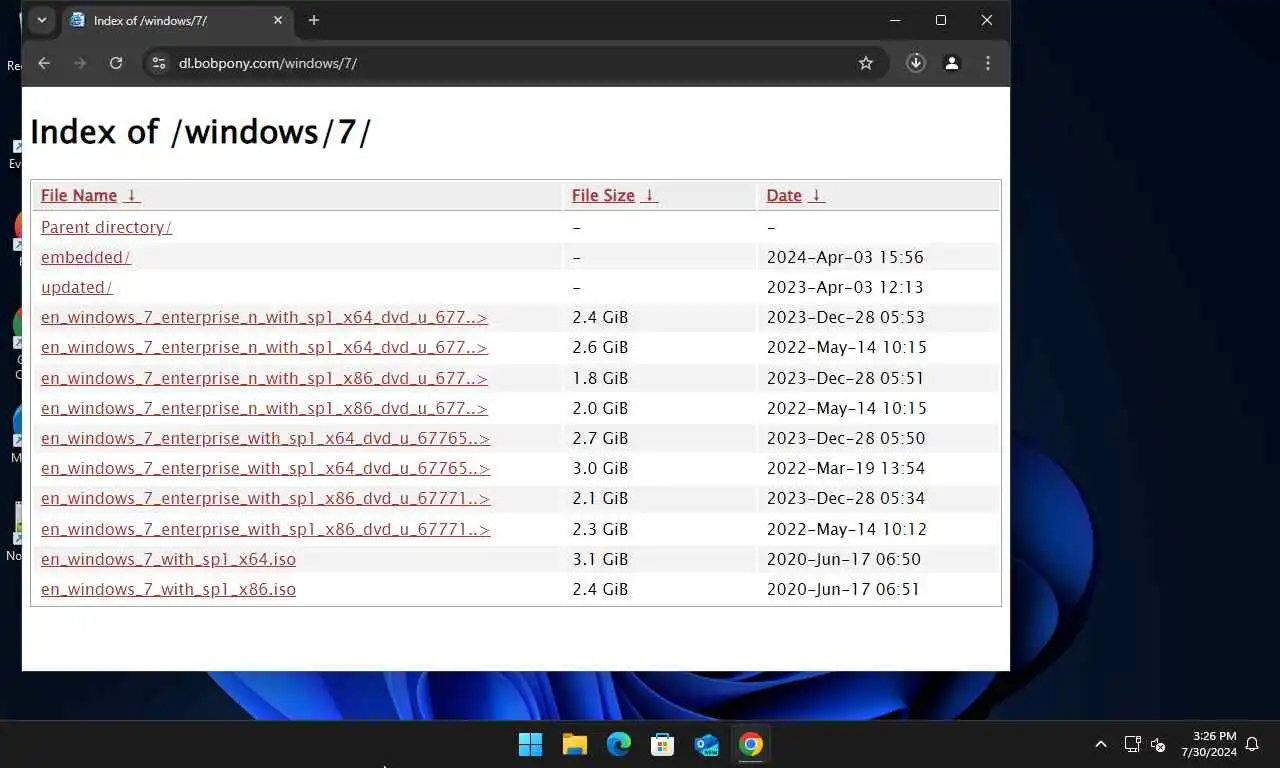Sort by the File Size header link
This screenshot has height=768, width=1280.
(x=603, y=195)
